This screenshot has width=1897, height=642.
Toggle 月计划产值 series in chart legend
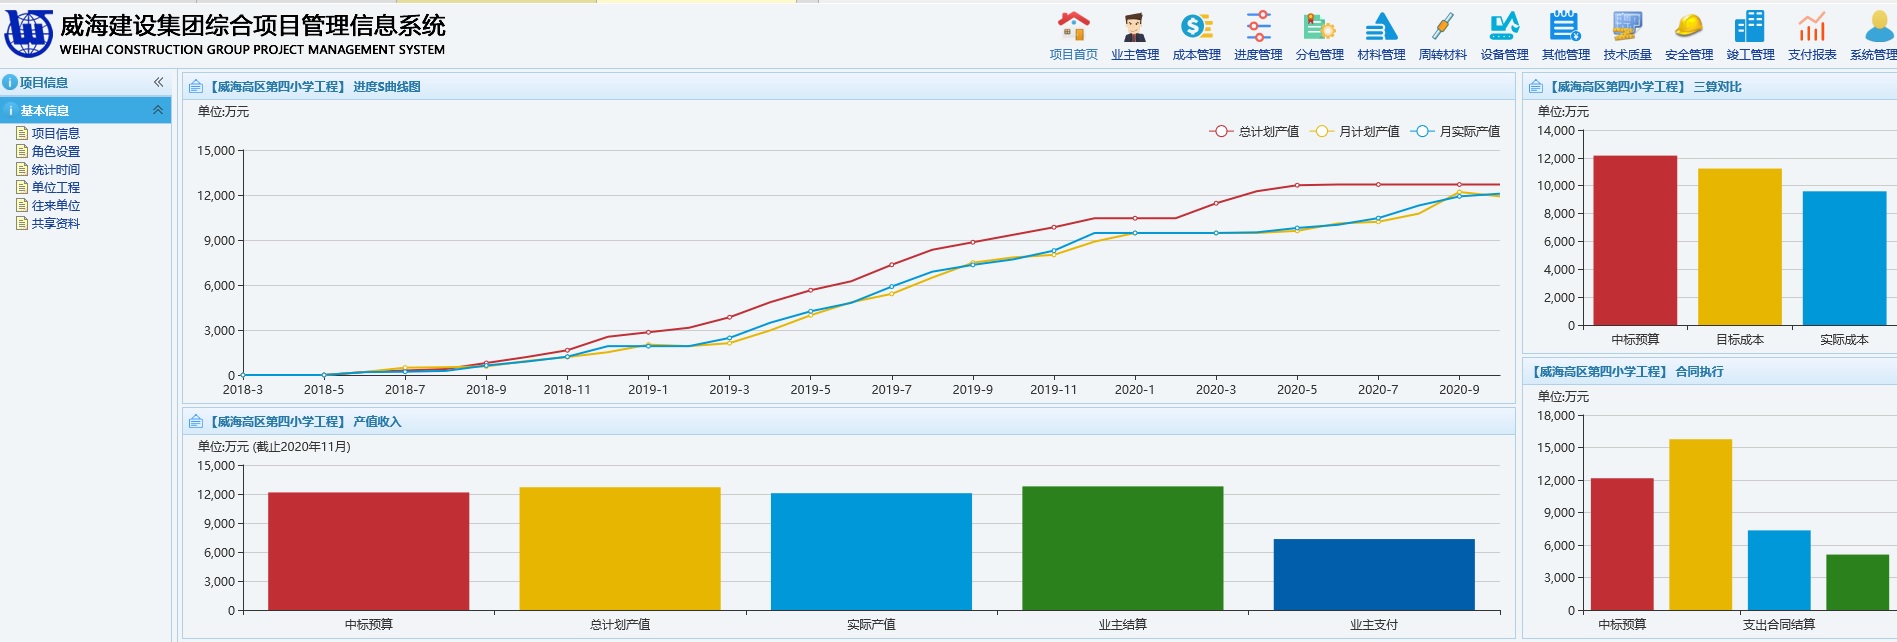point(1355,131)
